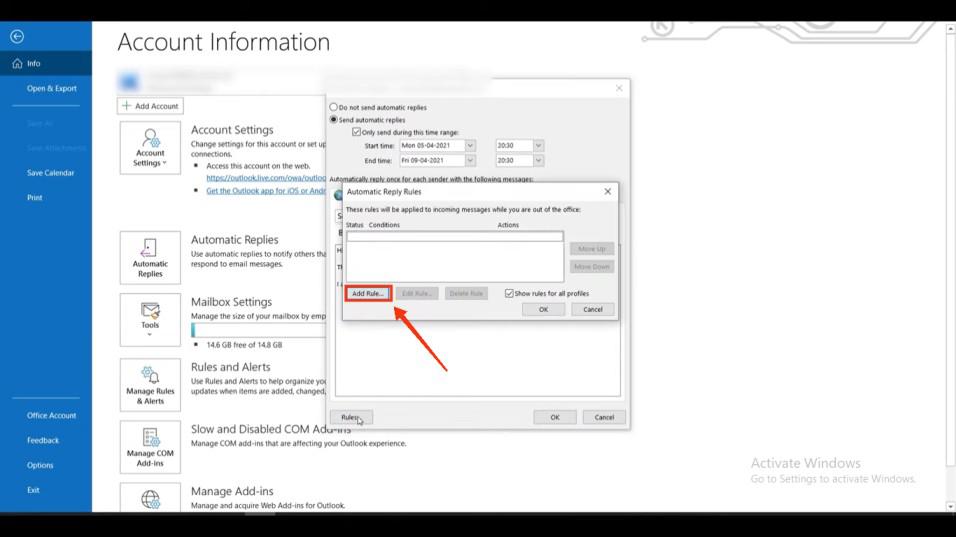Open the mailbox Tools icon button
Viewport: 956px width, 537px height.
coord(150,320)
